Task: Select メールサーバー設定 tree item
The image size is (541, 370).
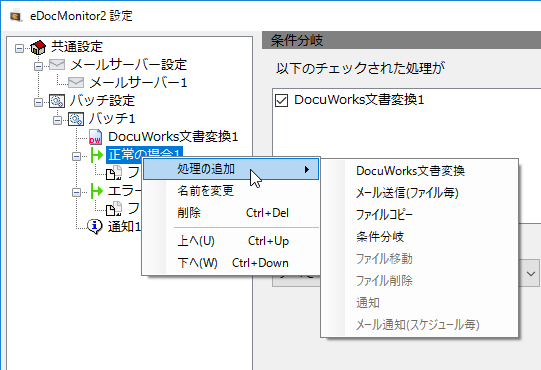Action: pyautogui.click(x=129, y=65)
